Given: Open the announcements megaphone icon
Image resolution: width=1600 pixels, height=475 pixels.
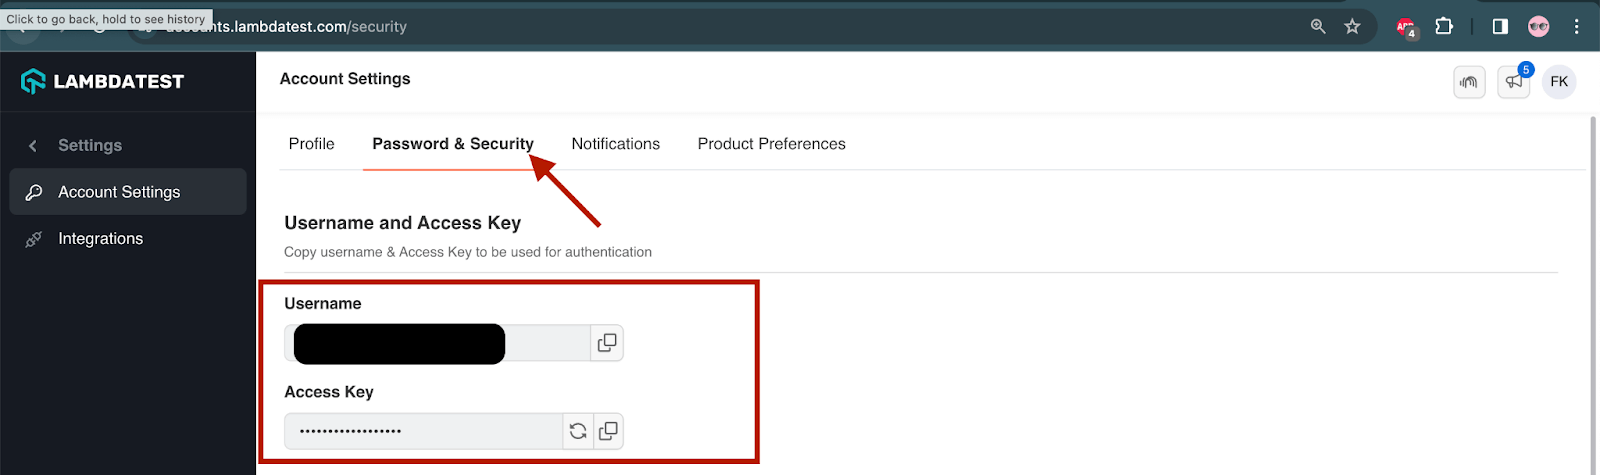Looking at the screenshot, I should pos(1514,82).
